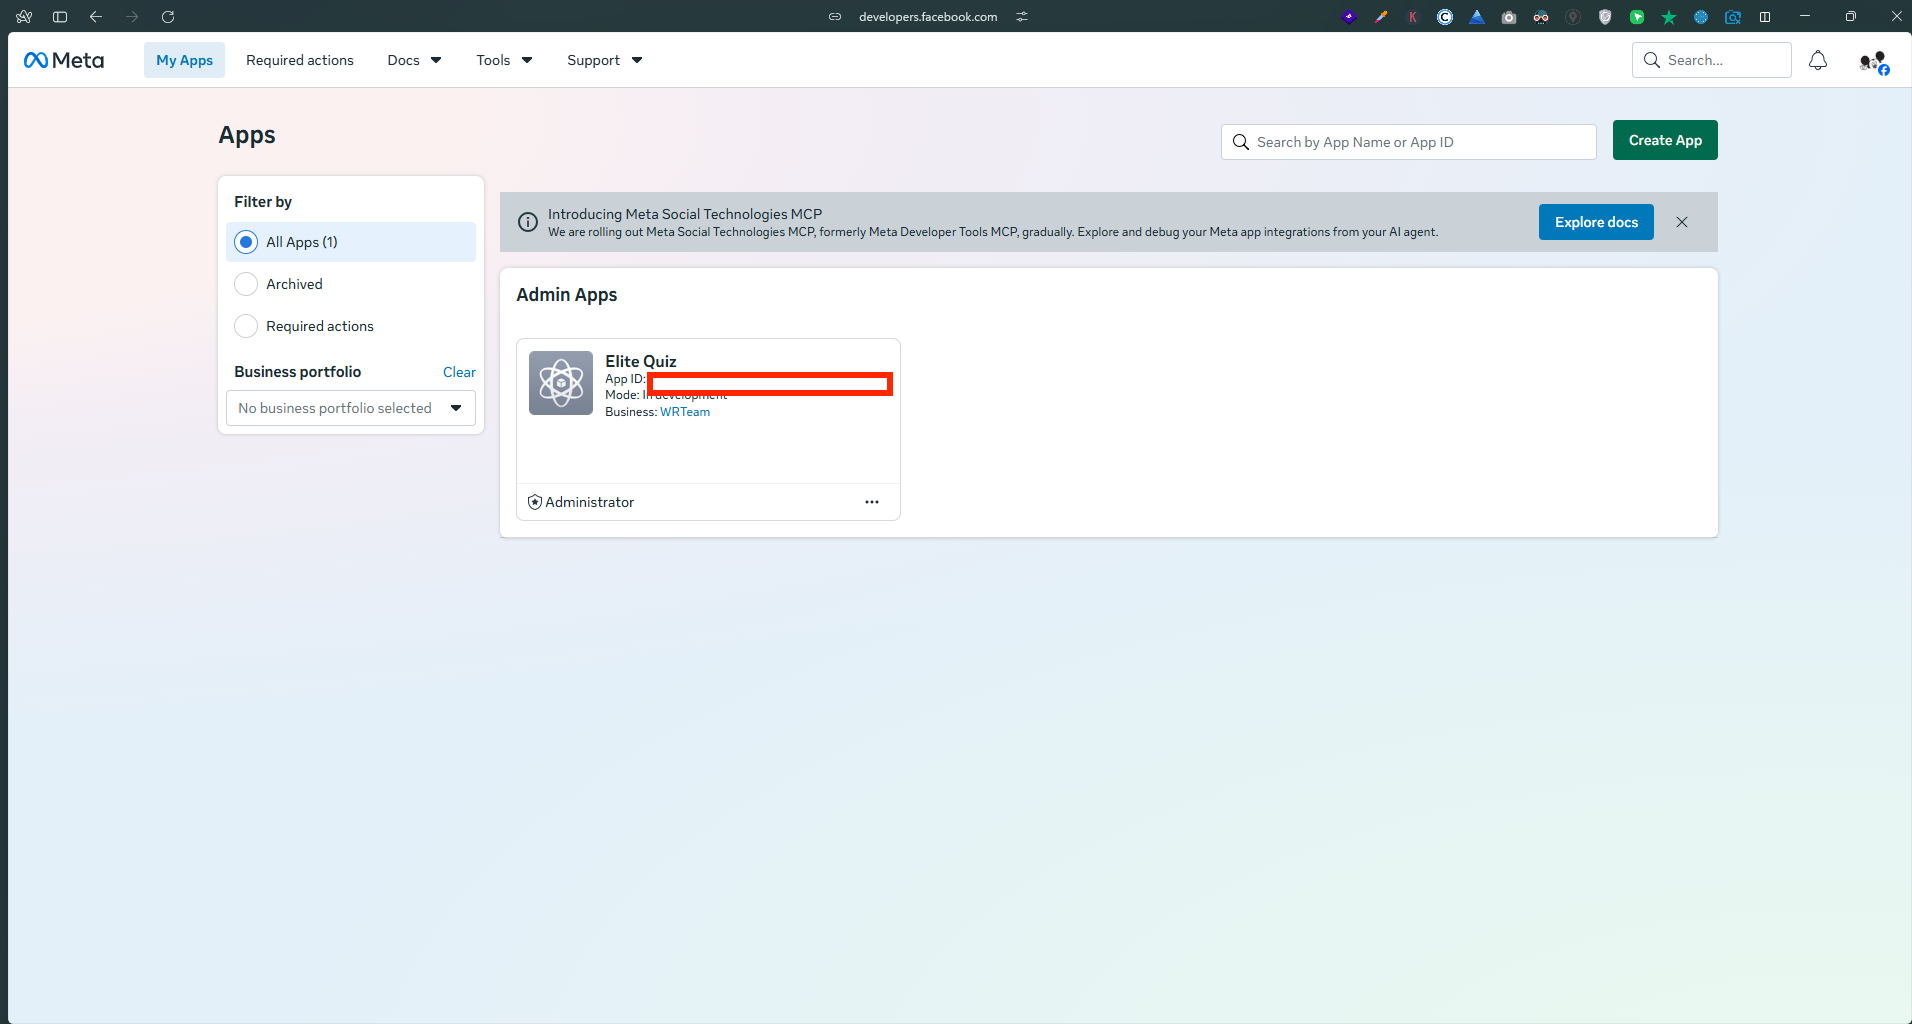This screenshot has height=1024, width=1912.
Task: Go back to the previous page
Action: [x=96, y=17]
